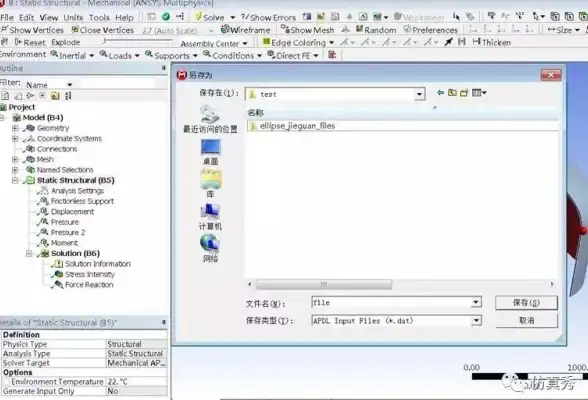This screenshot has height=400, width=588.
Task: Create new folder icon in dialog
Action: point(464,93)
